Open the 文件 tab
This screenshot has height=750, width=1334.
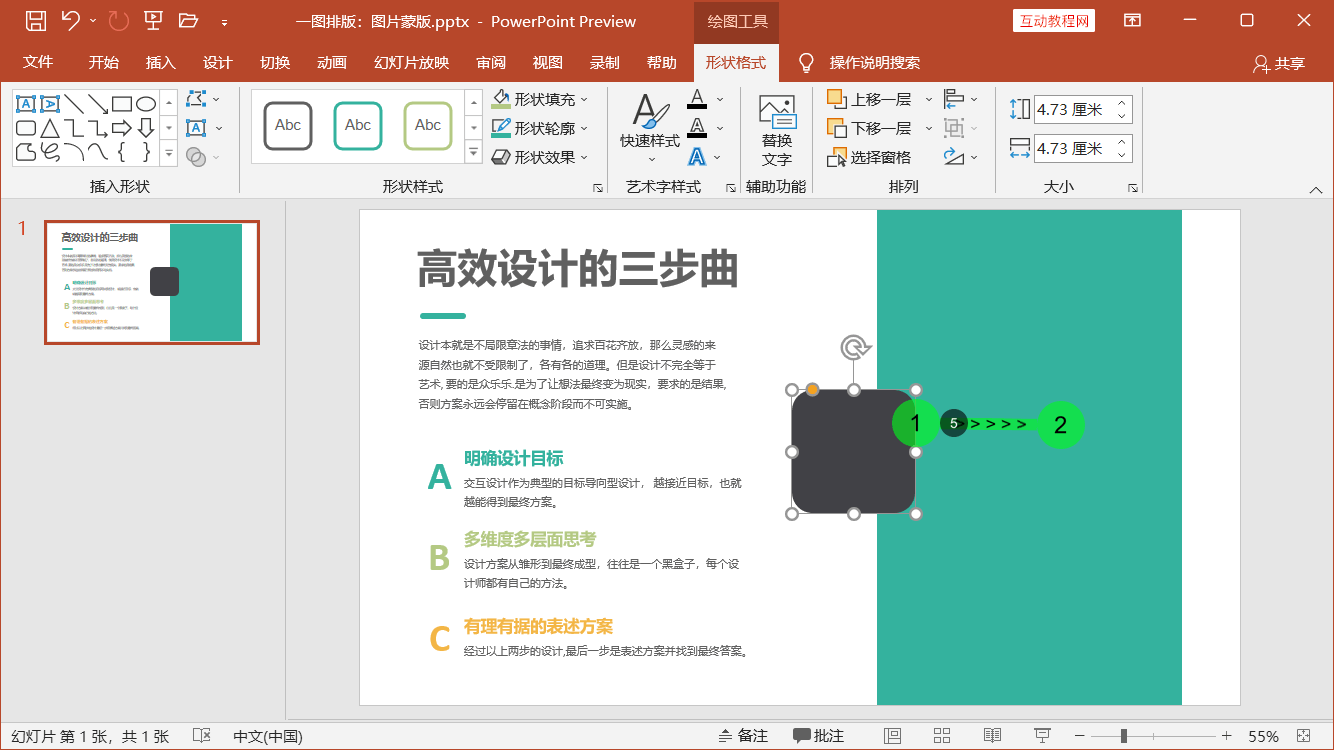38,62
